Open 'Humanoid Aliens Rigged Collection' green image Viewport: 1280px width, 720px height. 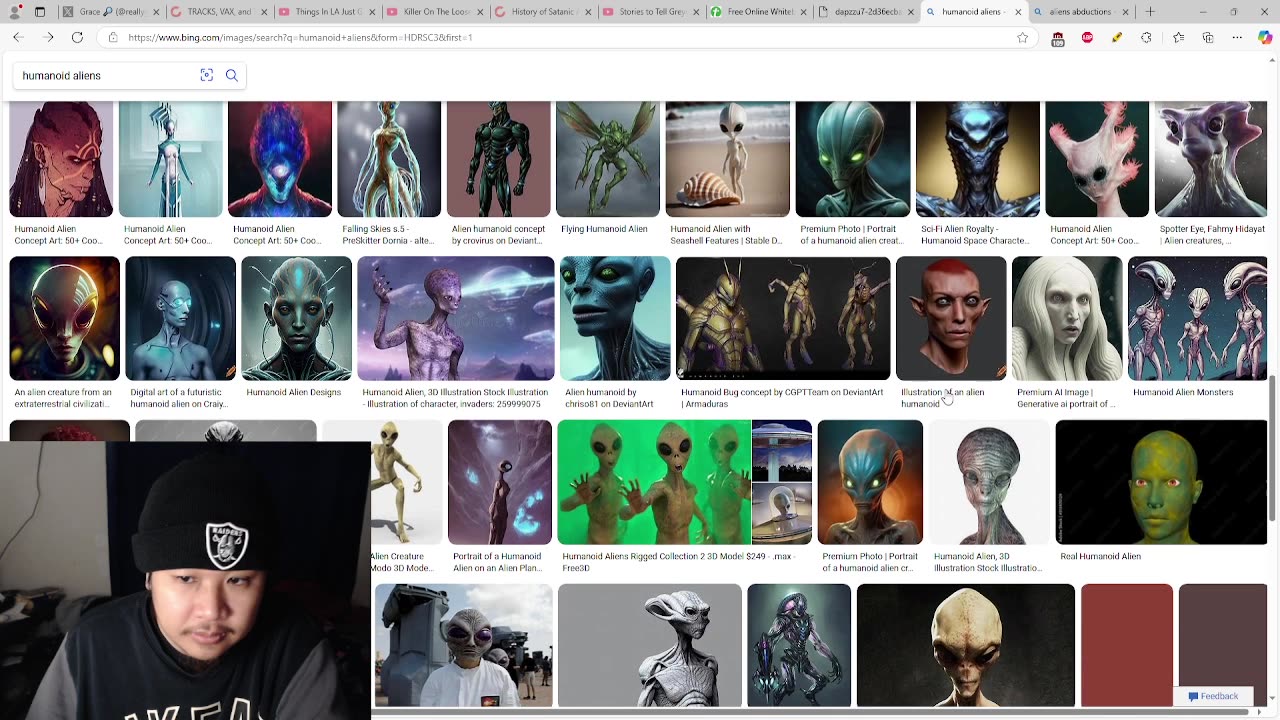654,482
